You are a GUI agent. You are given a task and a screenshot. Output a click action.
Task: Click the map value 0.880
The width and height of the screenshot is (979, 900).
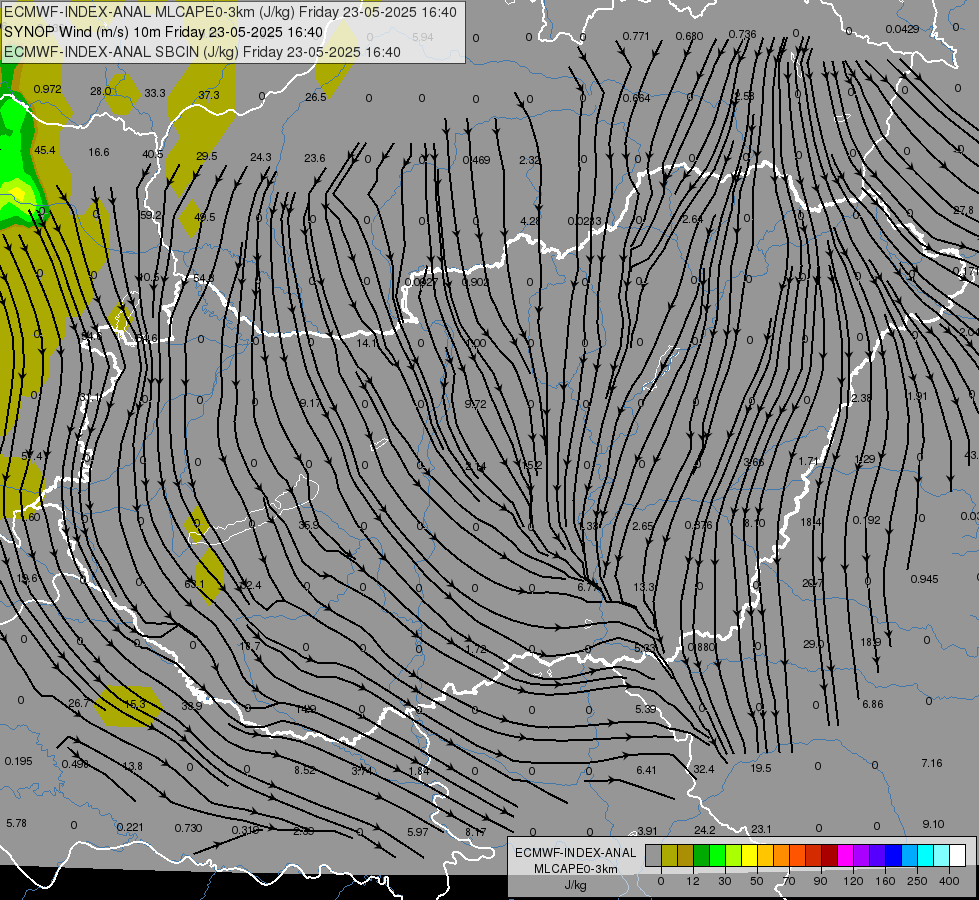coord(701,647)
